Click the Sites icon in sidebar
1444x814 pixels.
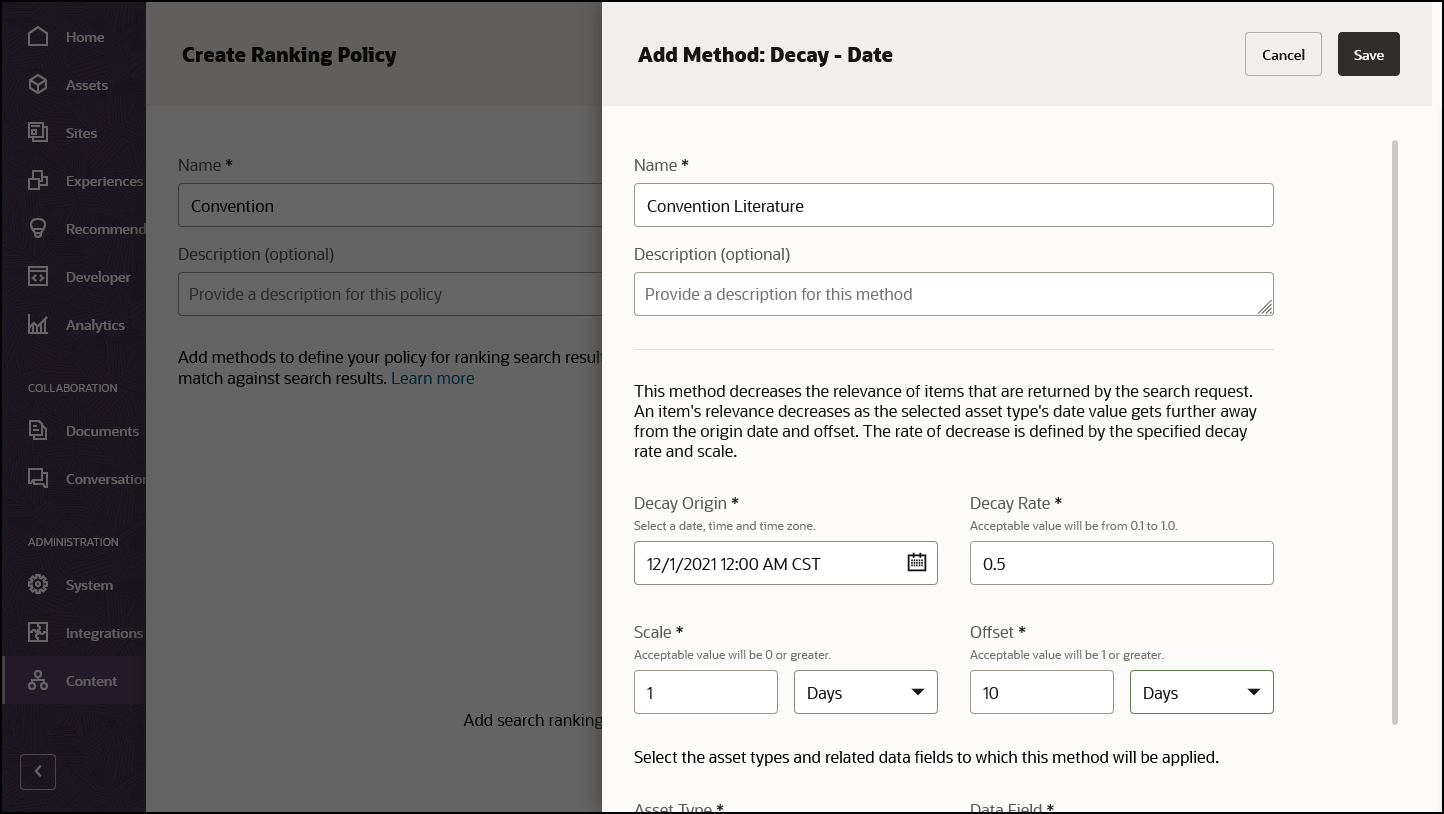pos(38,133)
